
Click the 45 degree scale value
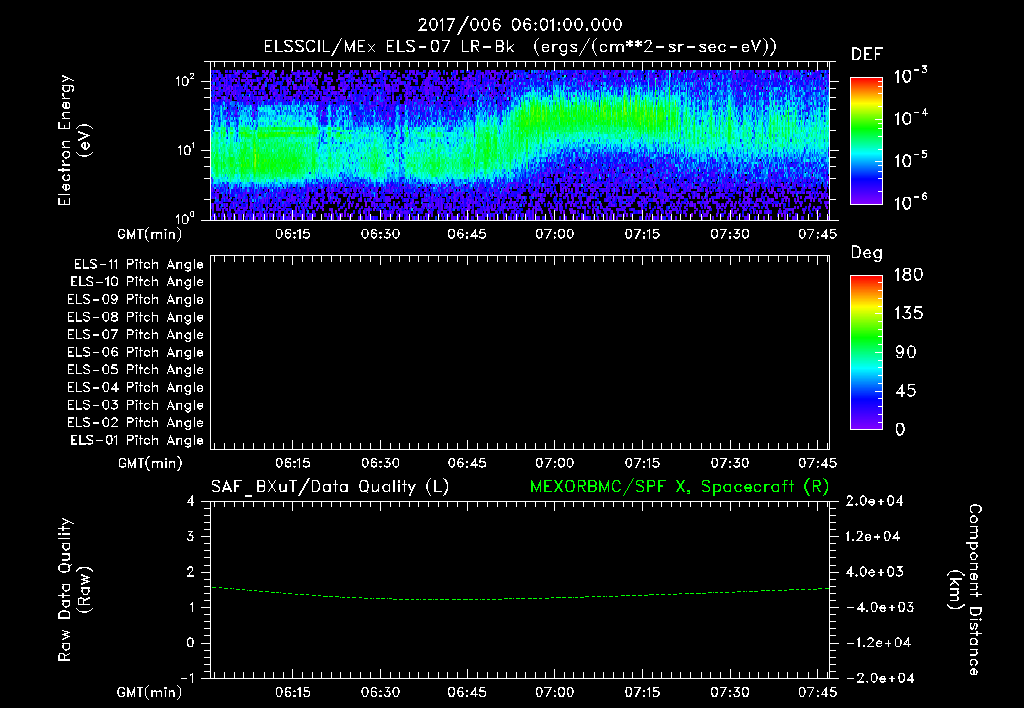click(906, 391)
